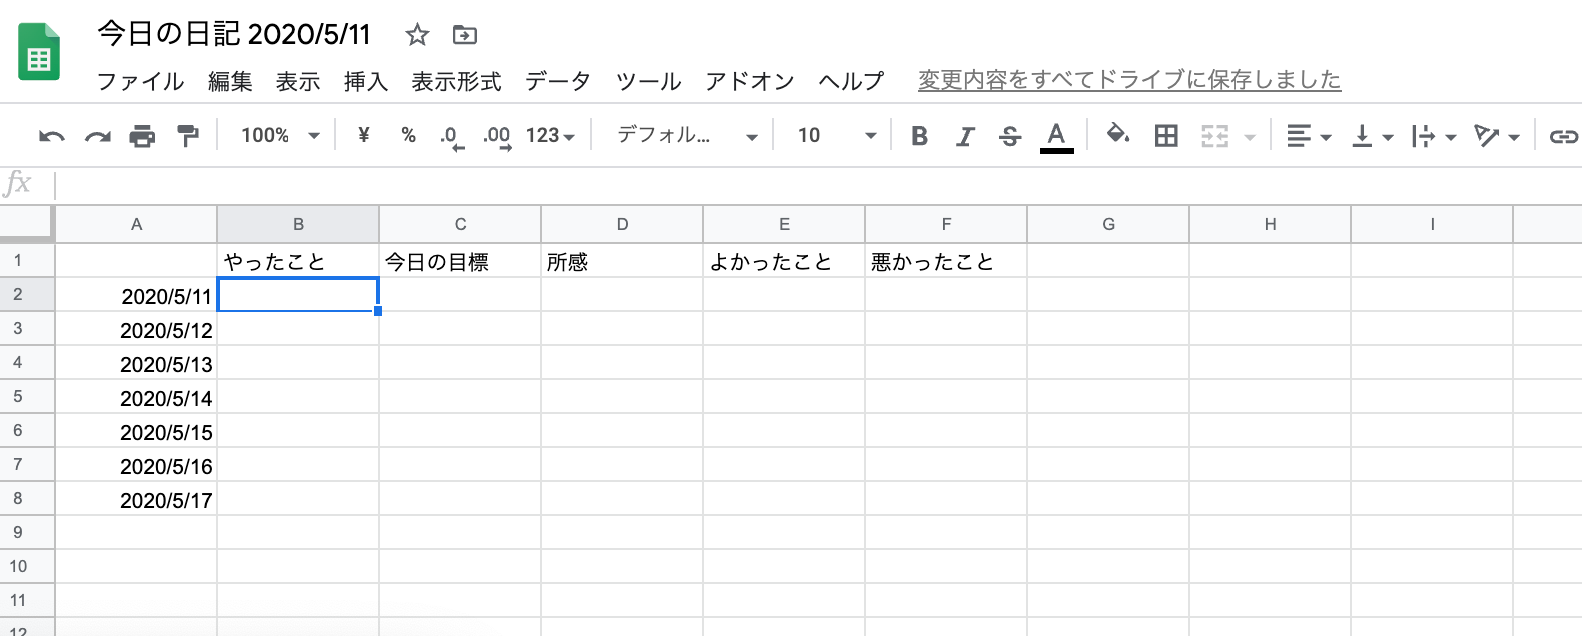The image size is (1582, 636).
Task: Click the undo arrow icon
Action: [x=51, y=136]
